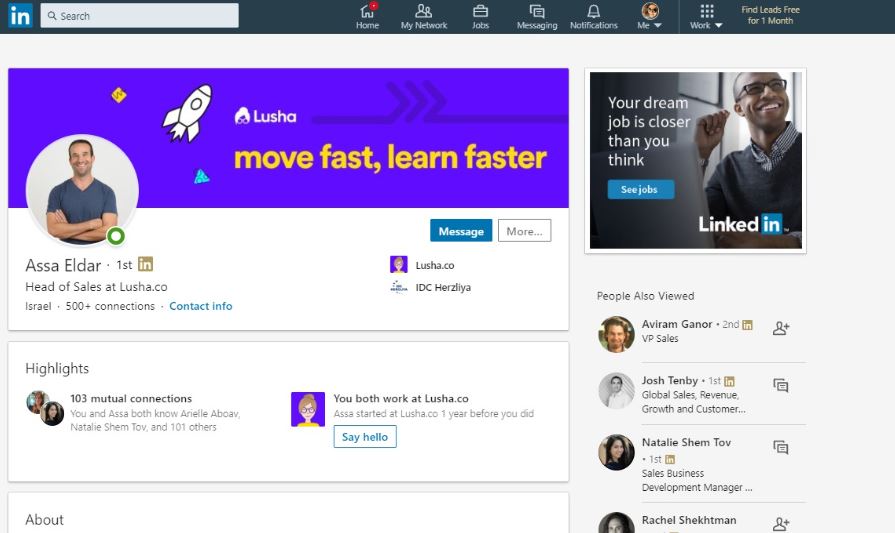Click the Head of Sales at Lusha.co headline
895x533 pixels.
(x=96, y=286)
